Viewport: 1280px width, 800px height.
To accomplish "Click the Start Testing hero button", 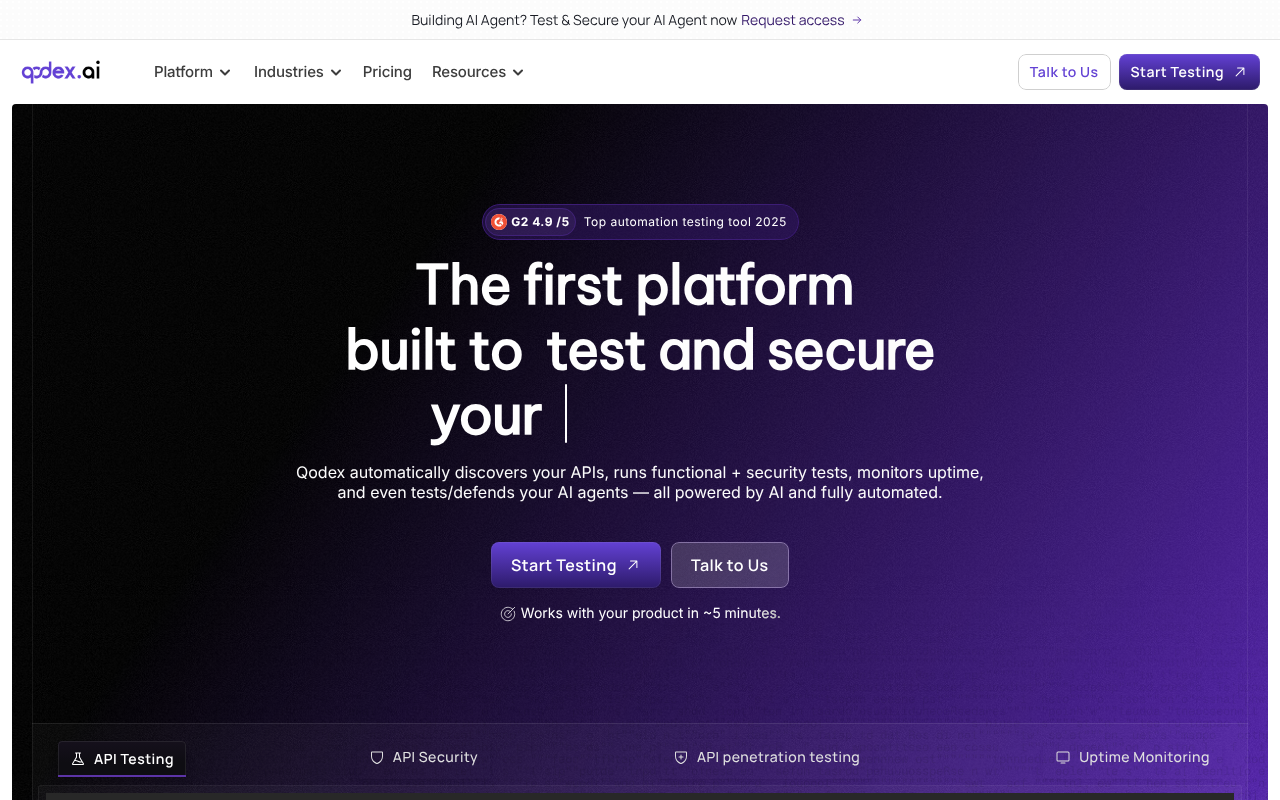I will pos(575,564).
